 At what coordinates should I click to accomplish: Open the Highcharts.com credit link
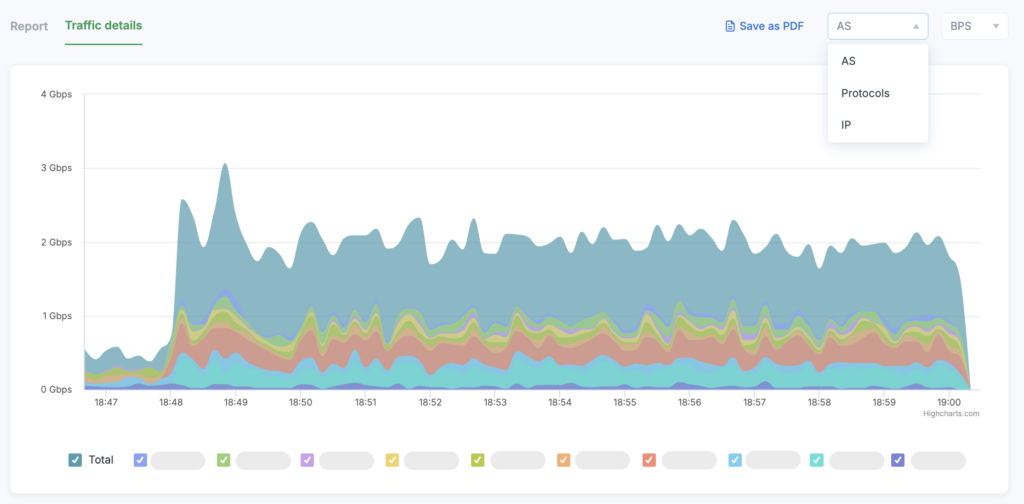tap(951, 412)
